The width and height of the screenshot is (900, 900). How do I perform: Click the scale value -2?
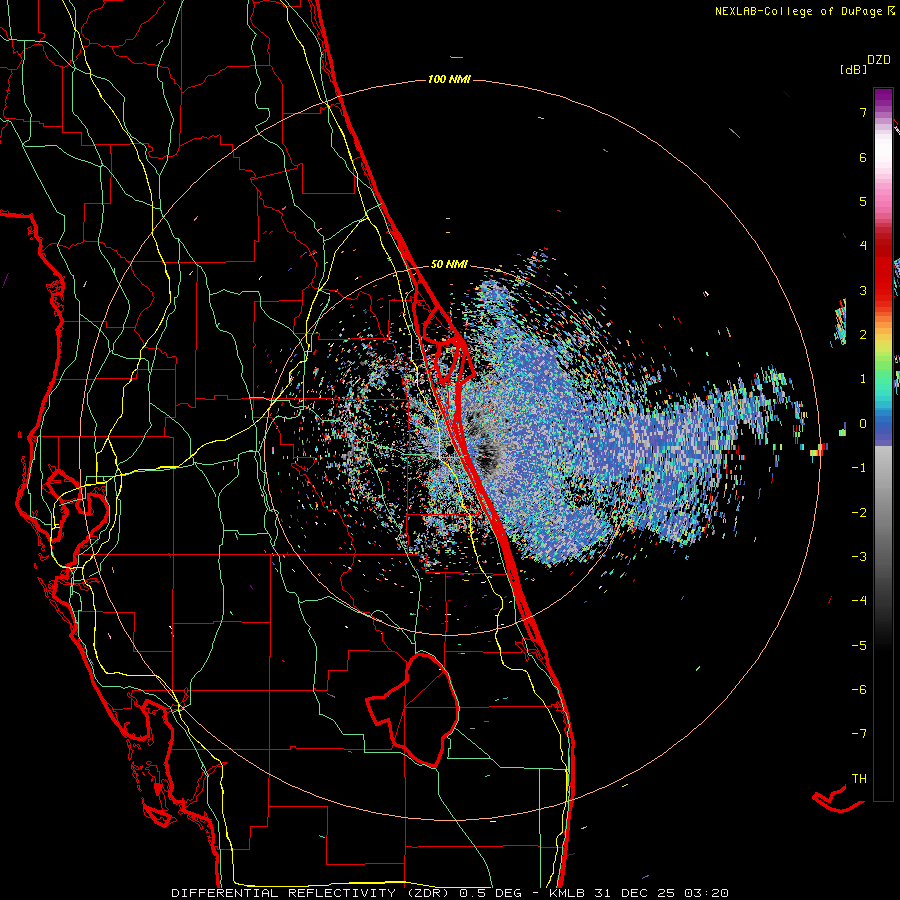859,513
